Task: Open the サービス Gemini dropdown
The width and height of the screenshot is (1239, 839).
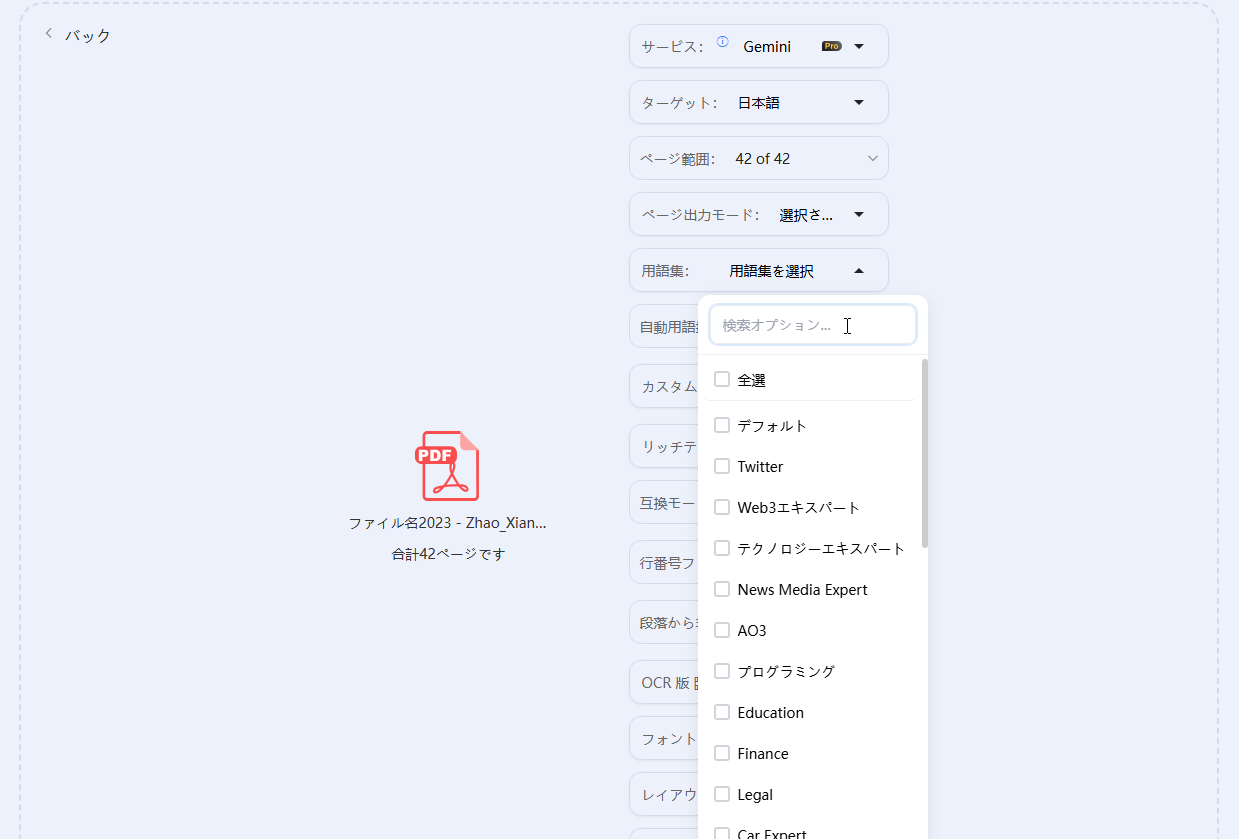Action: (858, 46)
